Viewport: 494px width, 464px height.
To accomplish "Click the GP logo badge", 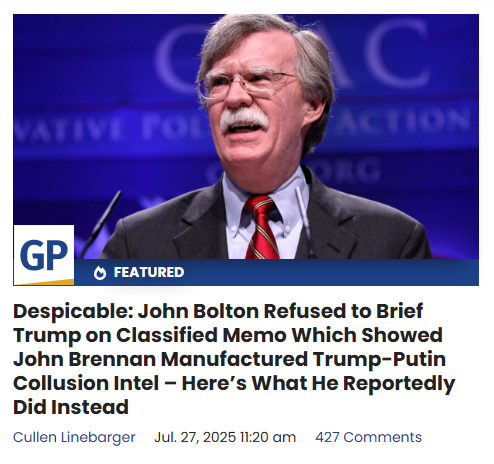I will (x=44, y=255).
